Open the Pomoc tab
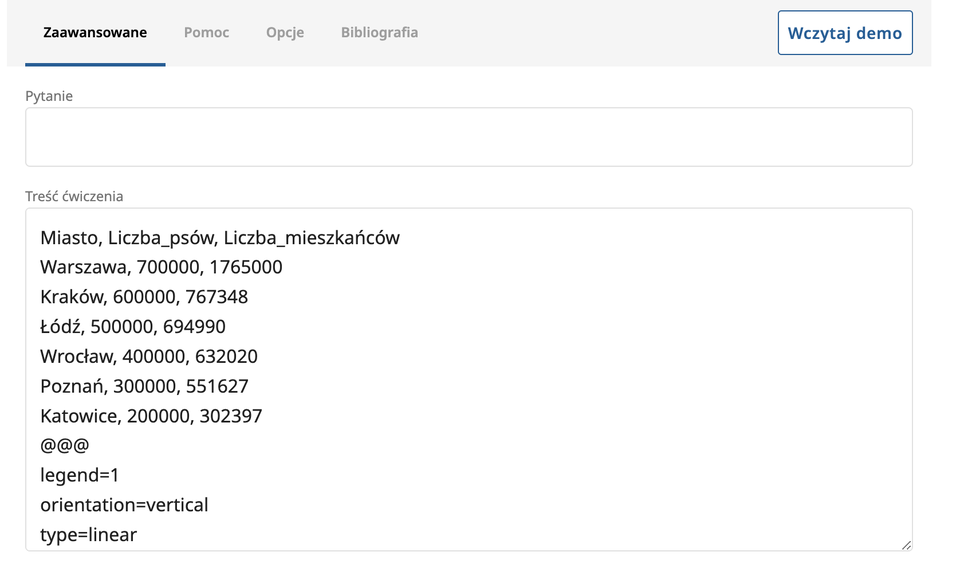Image resolution: width=960 pixels, height=587 pixels. click(x=206, y=32)
